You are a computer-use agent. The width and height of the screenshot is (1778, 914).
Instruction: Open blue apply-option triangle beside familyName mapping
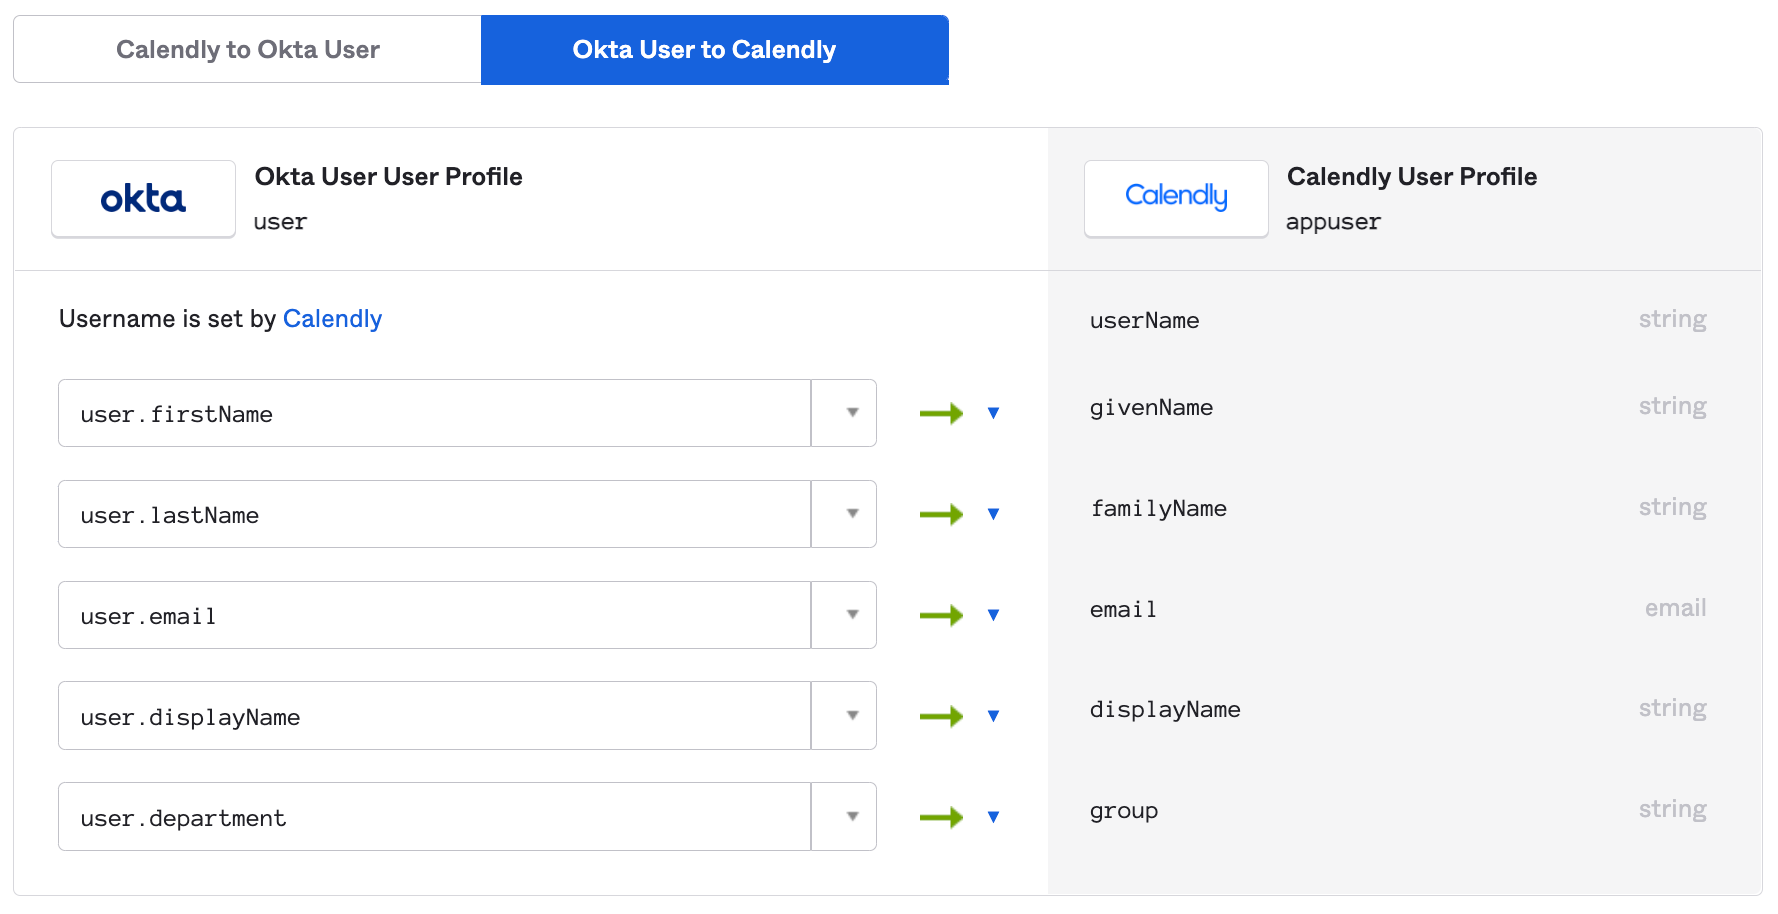[x=993, y=514]
